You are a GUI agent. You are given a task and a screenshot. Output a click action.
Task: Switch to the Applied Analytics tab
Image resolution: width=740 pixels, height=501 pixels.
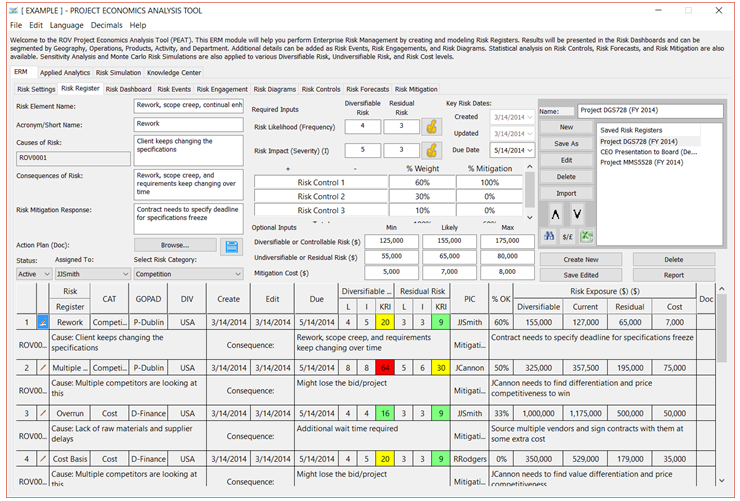point(65,73)
